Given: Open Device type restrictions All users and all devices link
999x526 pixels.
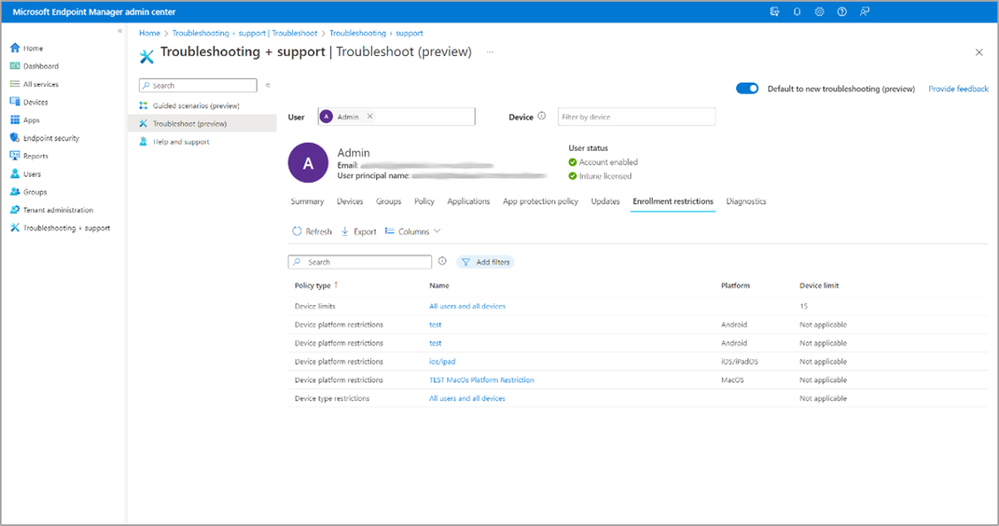Looking at the screenshot, I should 467,398.
